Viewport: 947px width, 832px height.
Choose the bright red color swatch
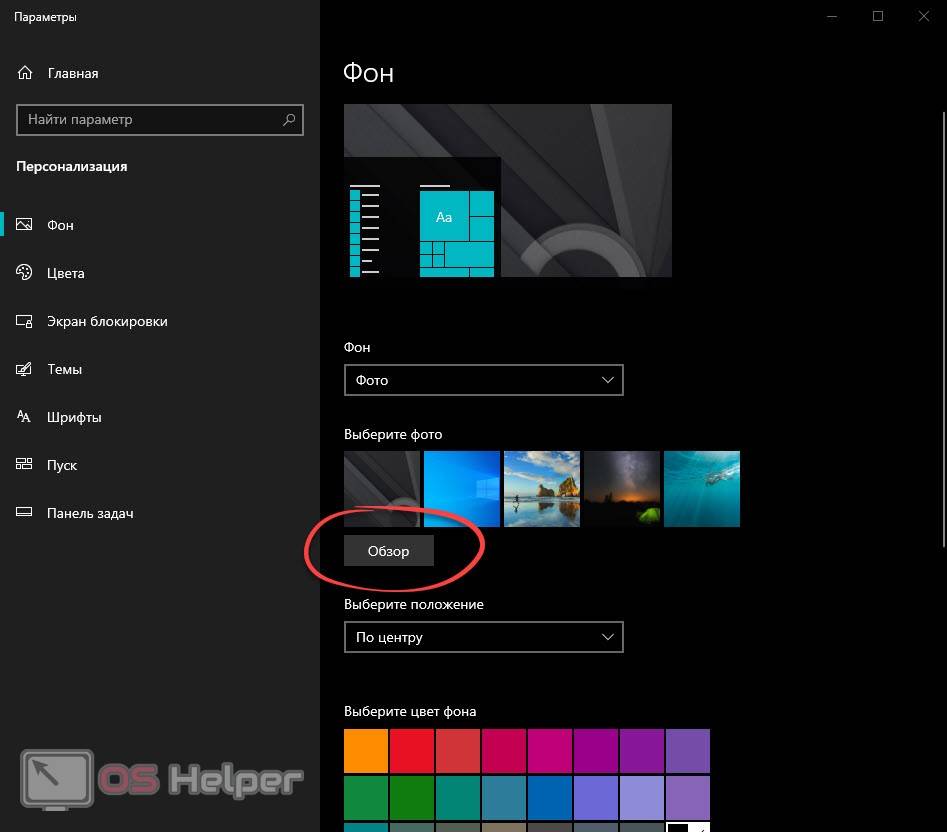point(412,750)
